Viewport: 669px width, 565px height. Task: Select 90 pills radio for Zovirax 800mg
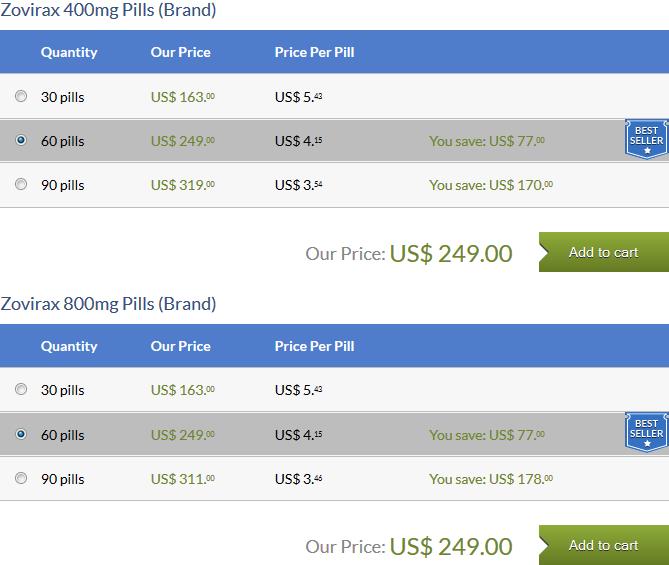(x=20, y=478)
